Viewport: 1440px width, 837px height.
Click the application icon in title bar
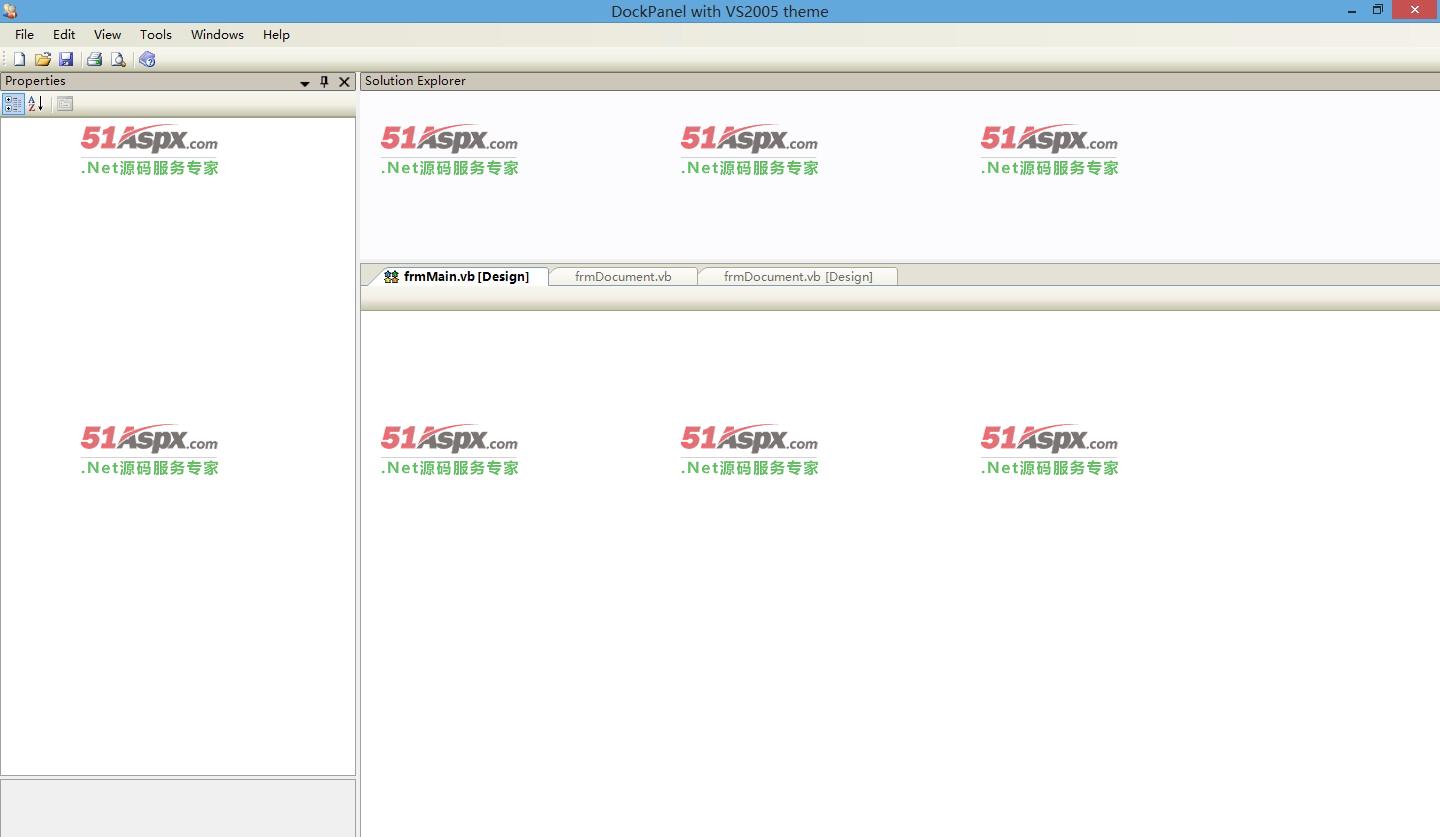10,11
